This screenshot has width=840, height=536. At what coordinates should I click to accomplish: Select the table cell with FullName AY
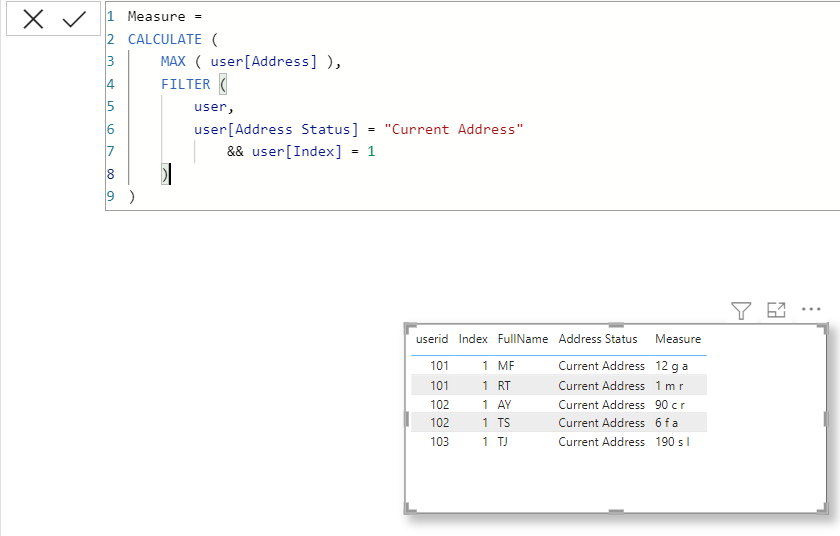point(504,405)
